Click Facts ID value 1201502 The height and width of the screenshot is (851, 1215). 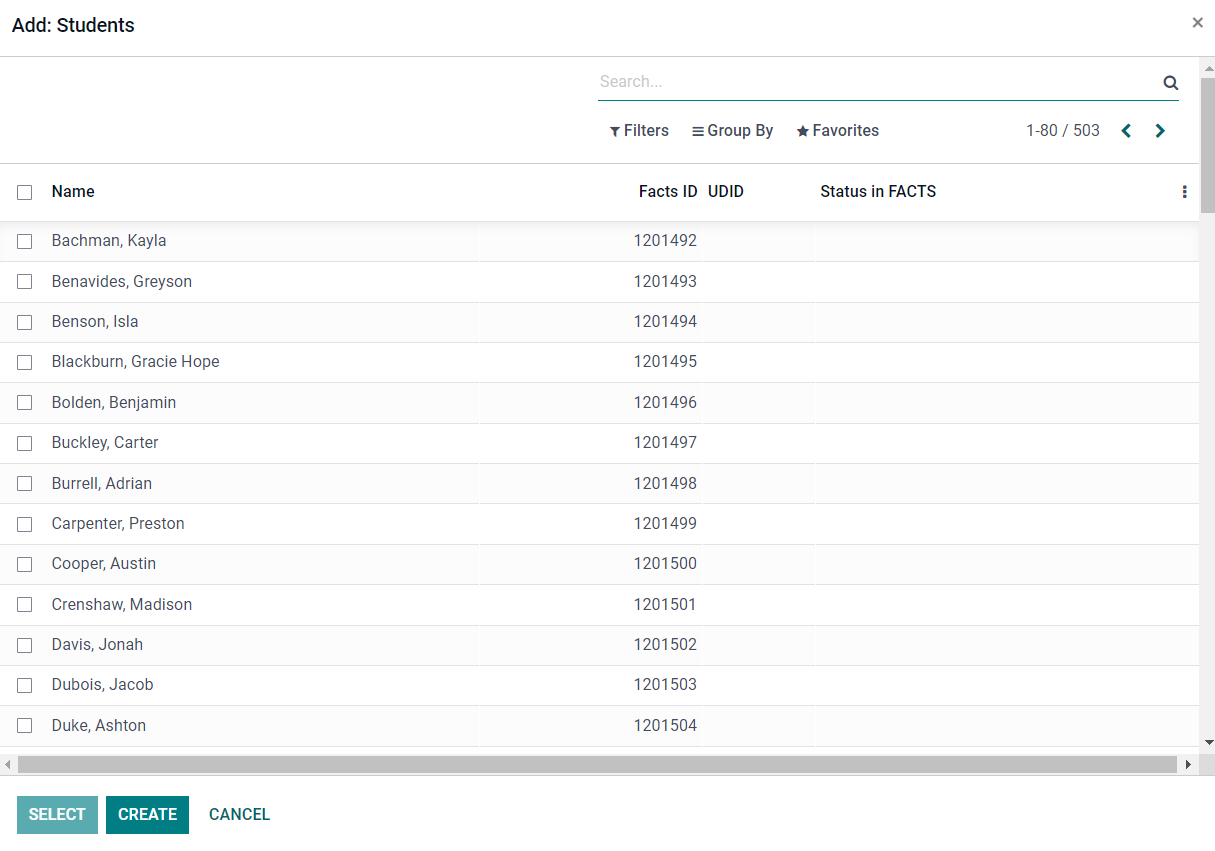(x=665, y=645)
